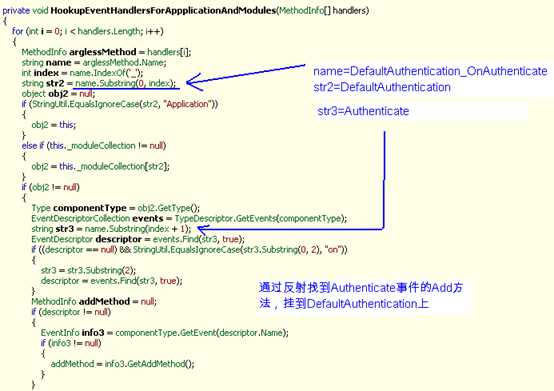Select the 'for (int i = 0' loop line
The height and width of the screenshot is (391, 554).
tap(88, 31)
